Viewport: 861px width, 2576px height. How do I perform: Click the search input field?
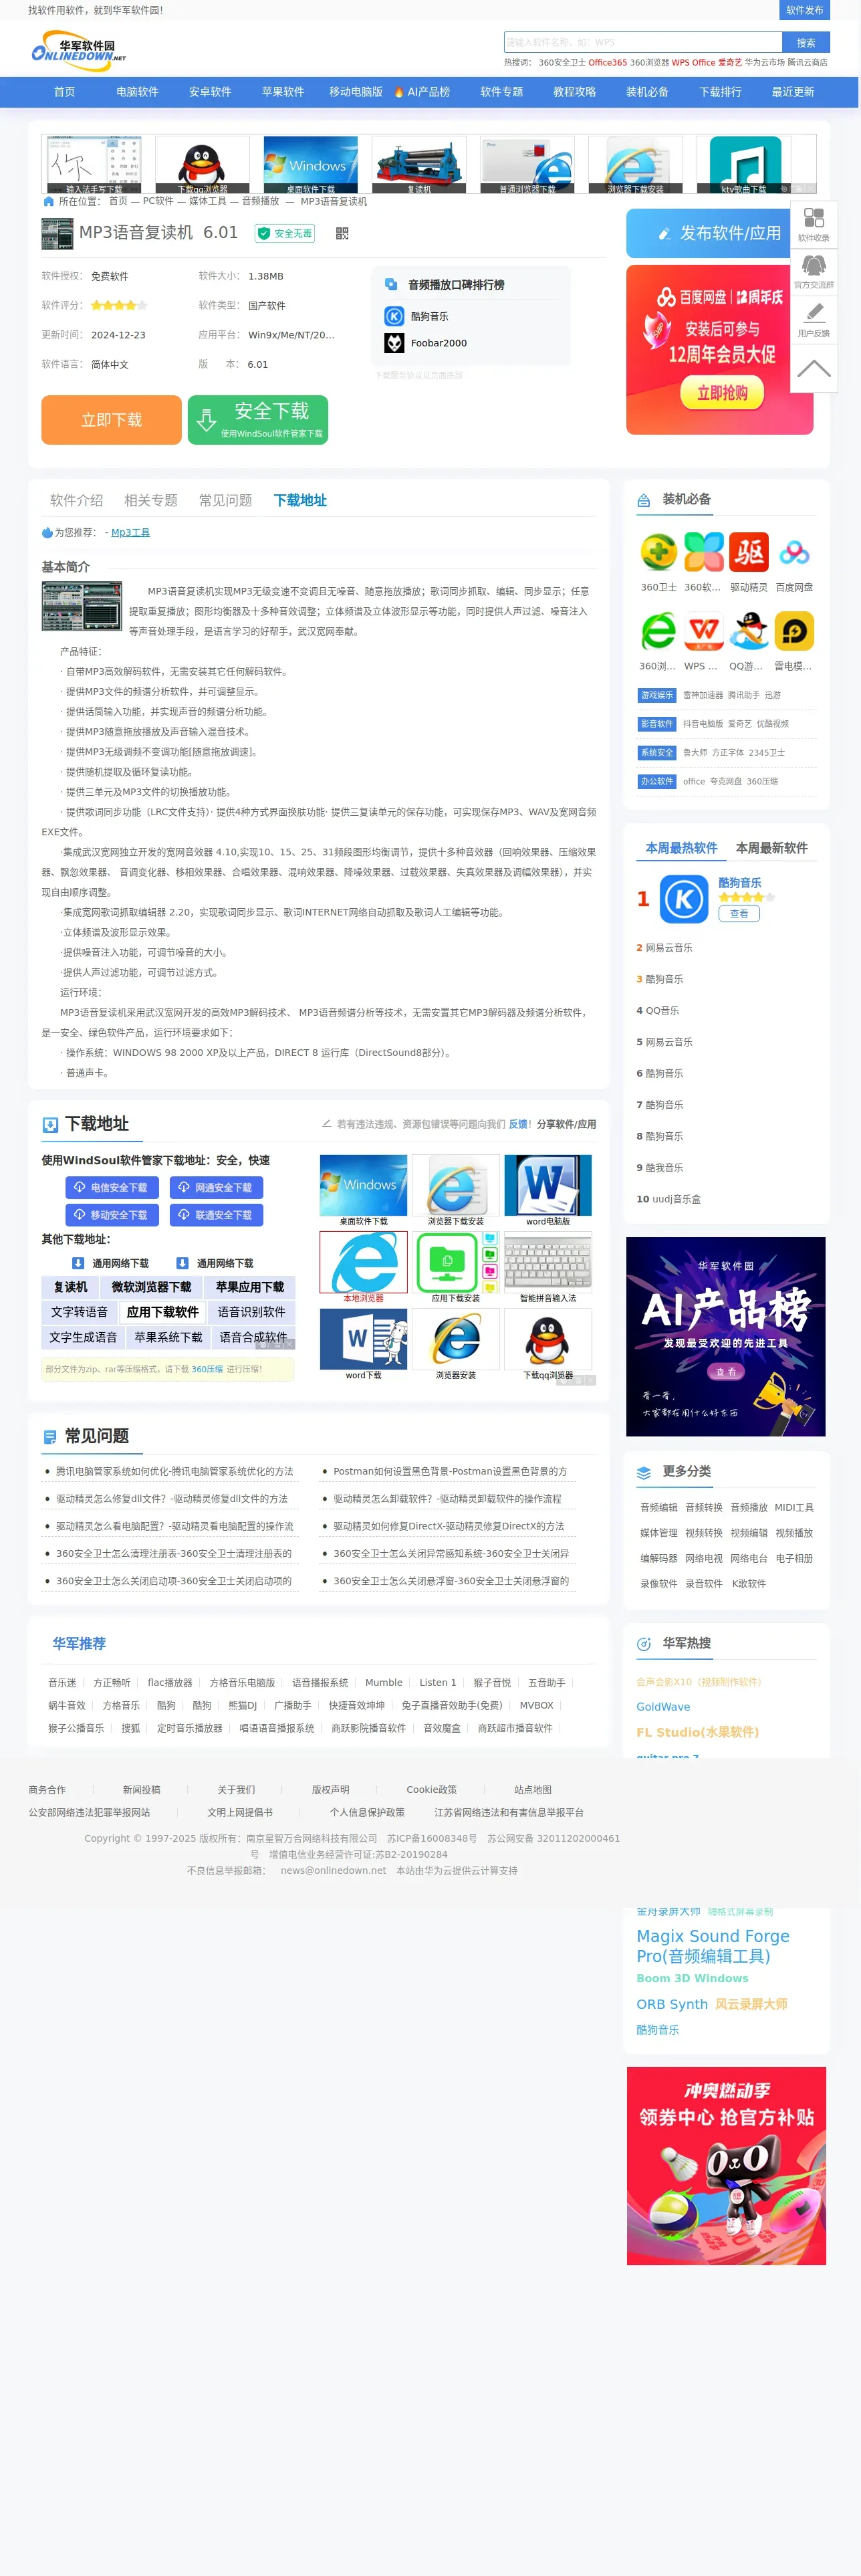point(642,42)
